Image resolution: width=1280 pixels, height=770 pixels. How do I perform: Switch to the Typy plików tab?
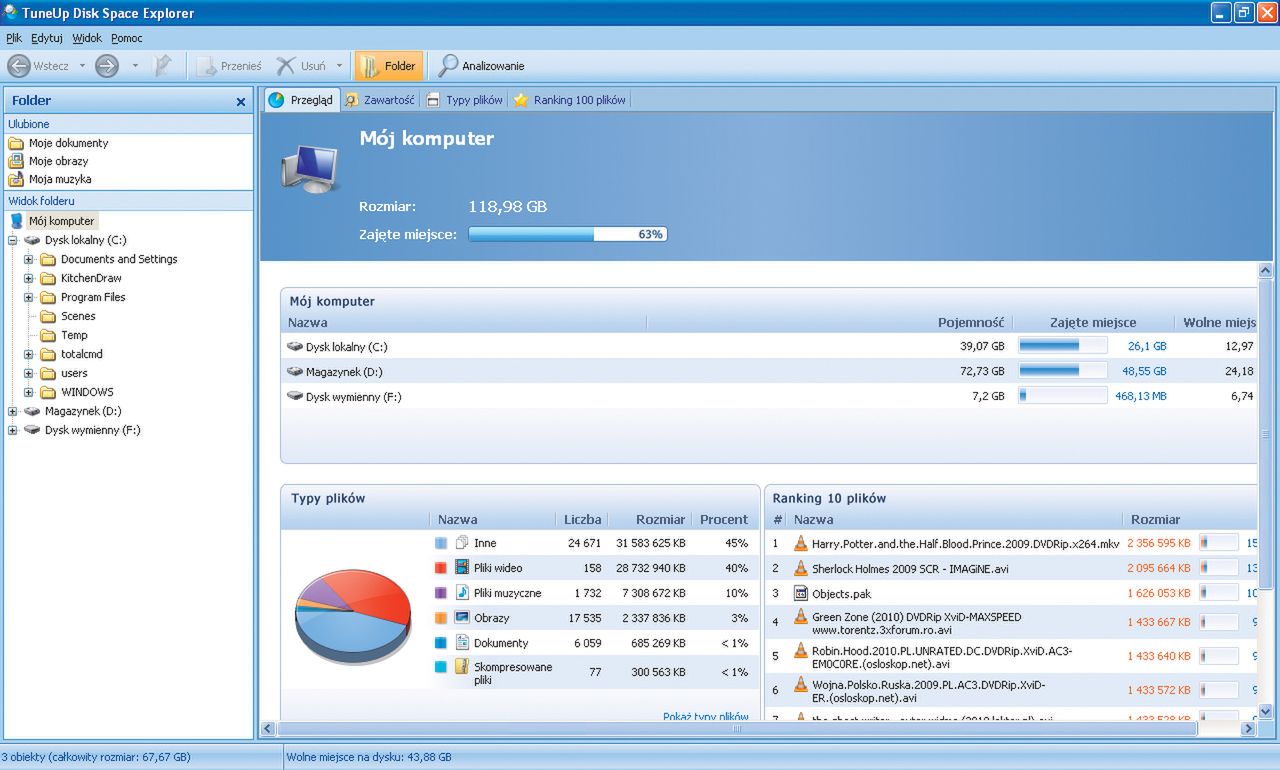coord(465,100)
